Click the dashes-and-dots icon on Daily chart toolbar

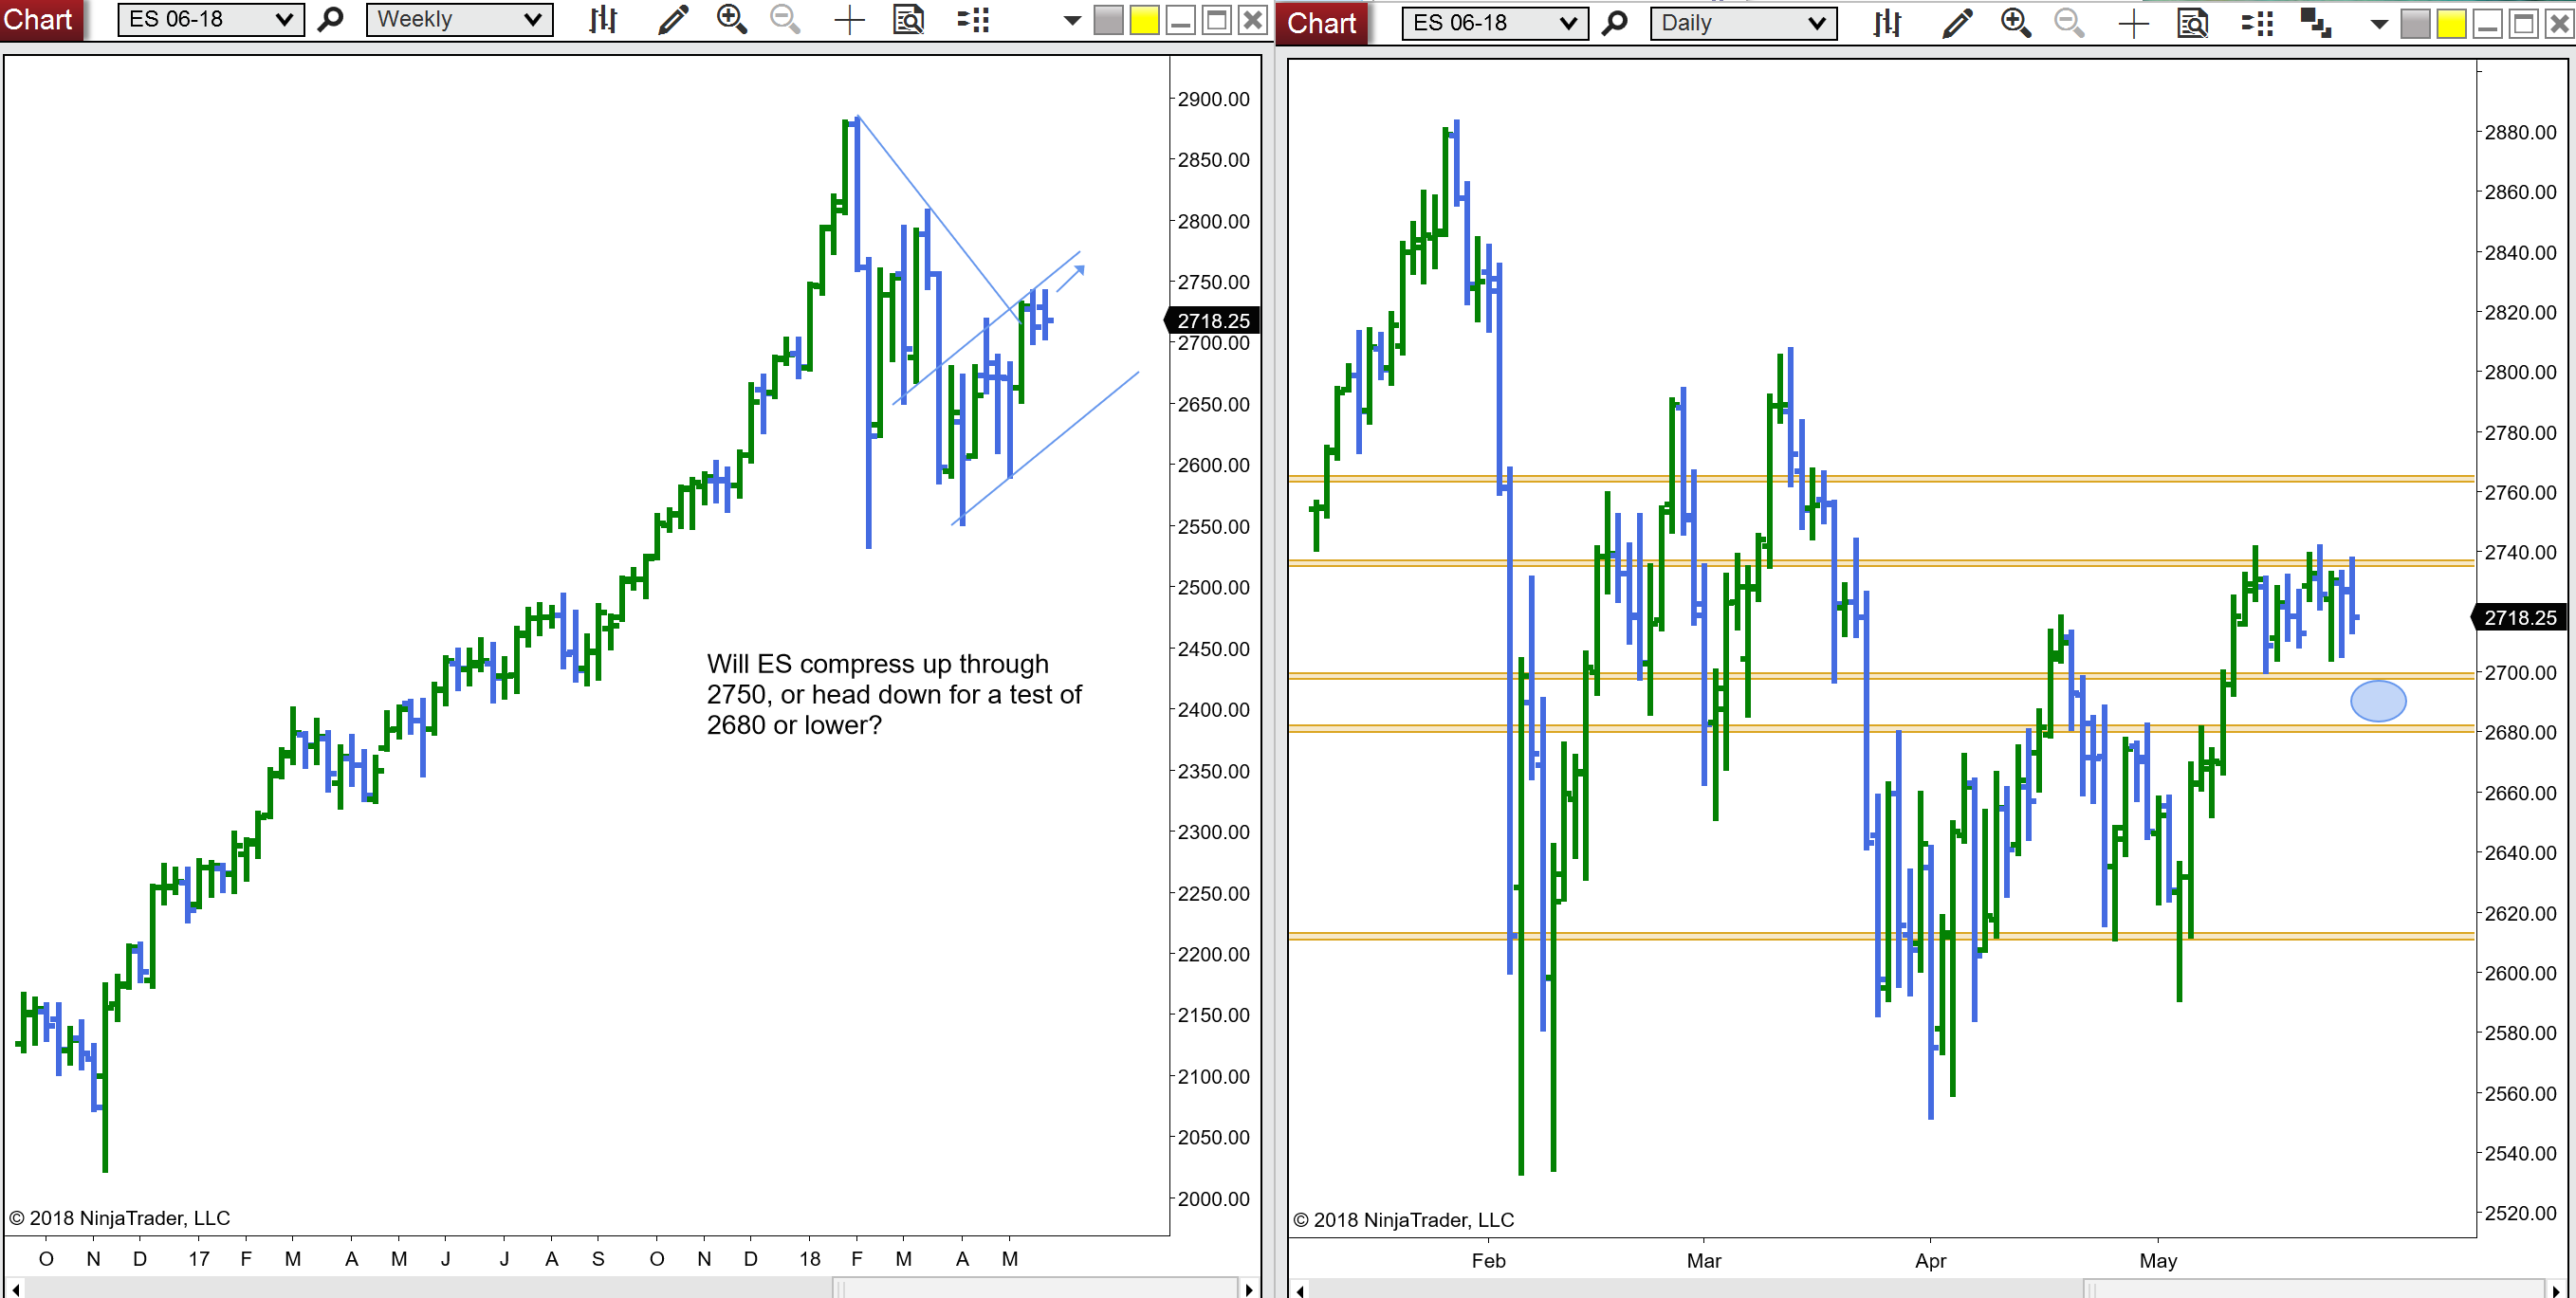2256,24
